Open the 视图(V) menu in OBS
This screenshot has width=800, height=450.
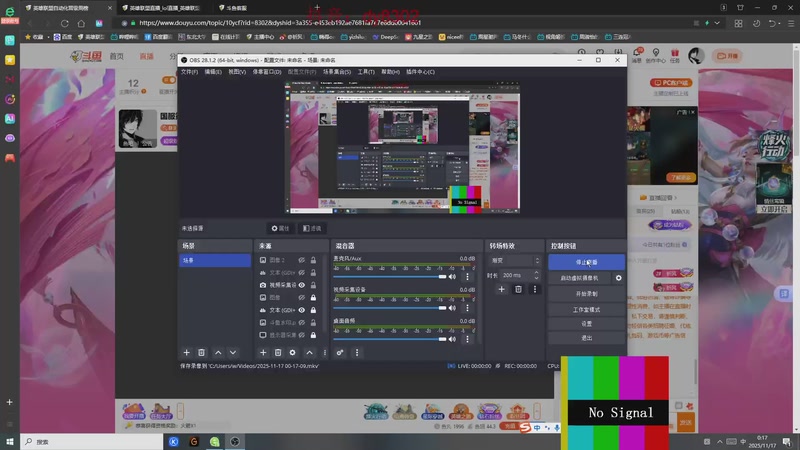point(237,72)
